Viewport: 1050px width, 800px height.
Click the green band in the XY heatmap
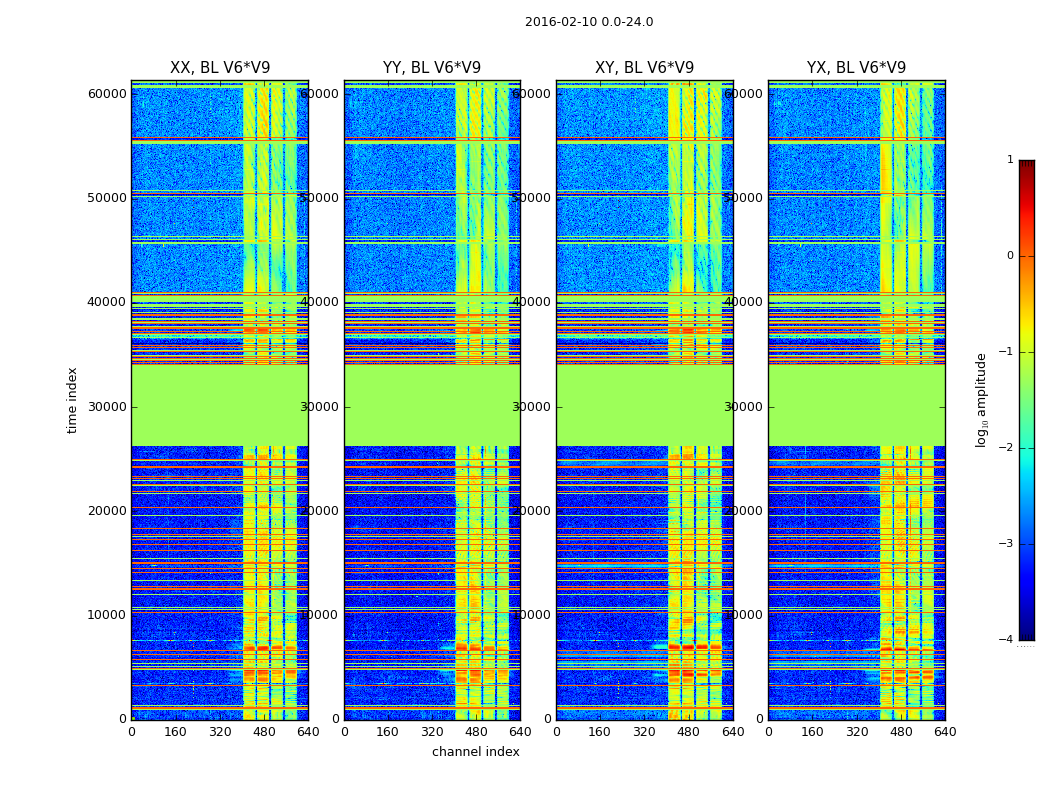pyautogui.click(x=644, y=405)
